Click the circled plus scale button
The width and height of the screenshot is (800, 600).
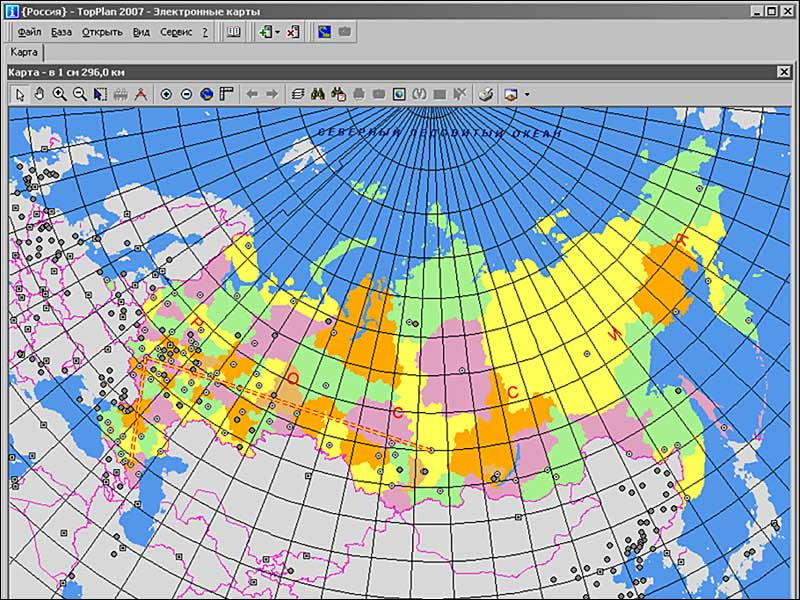166,94
